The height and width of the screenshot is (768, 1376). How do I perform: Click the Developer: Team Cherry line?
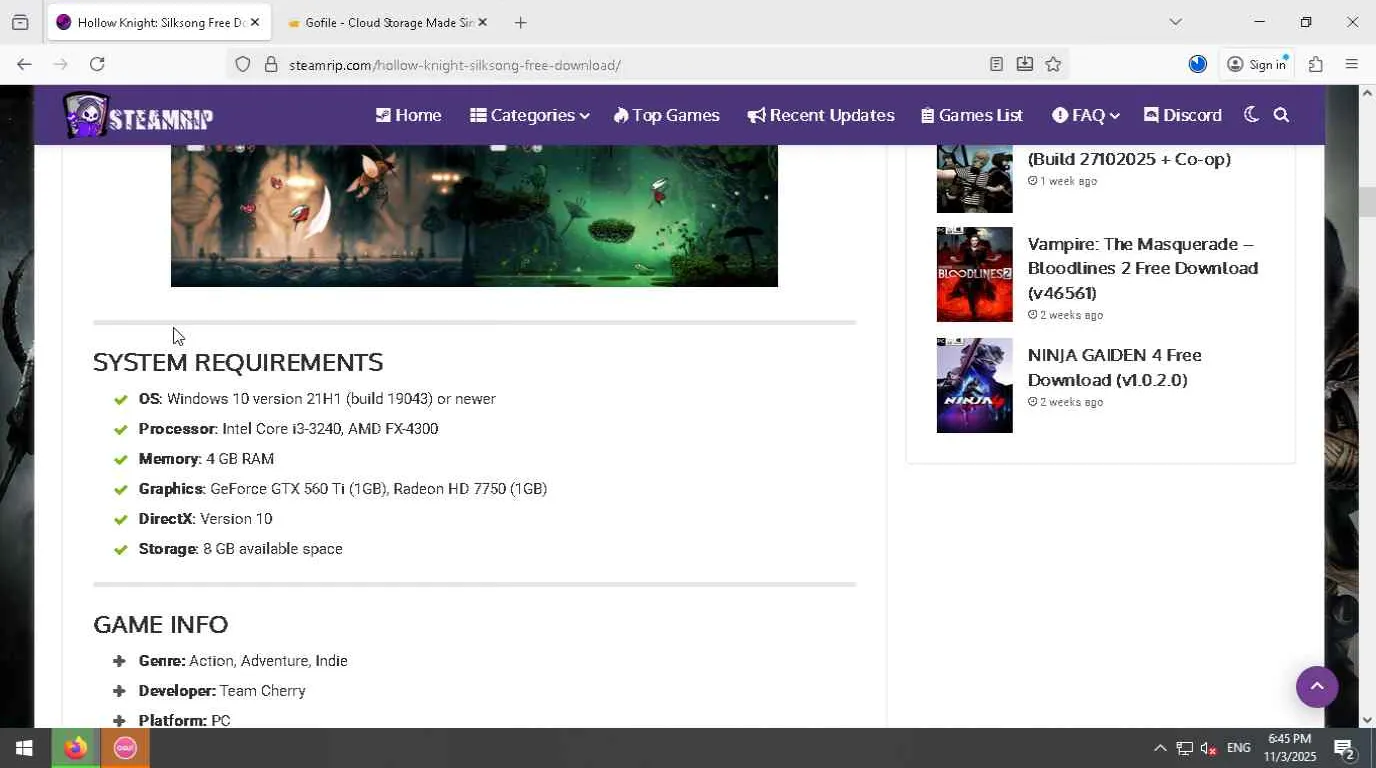click(222, 691)
